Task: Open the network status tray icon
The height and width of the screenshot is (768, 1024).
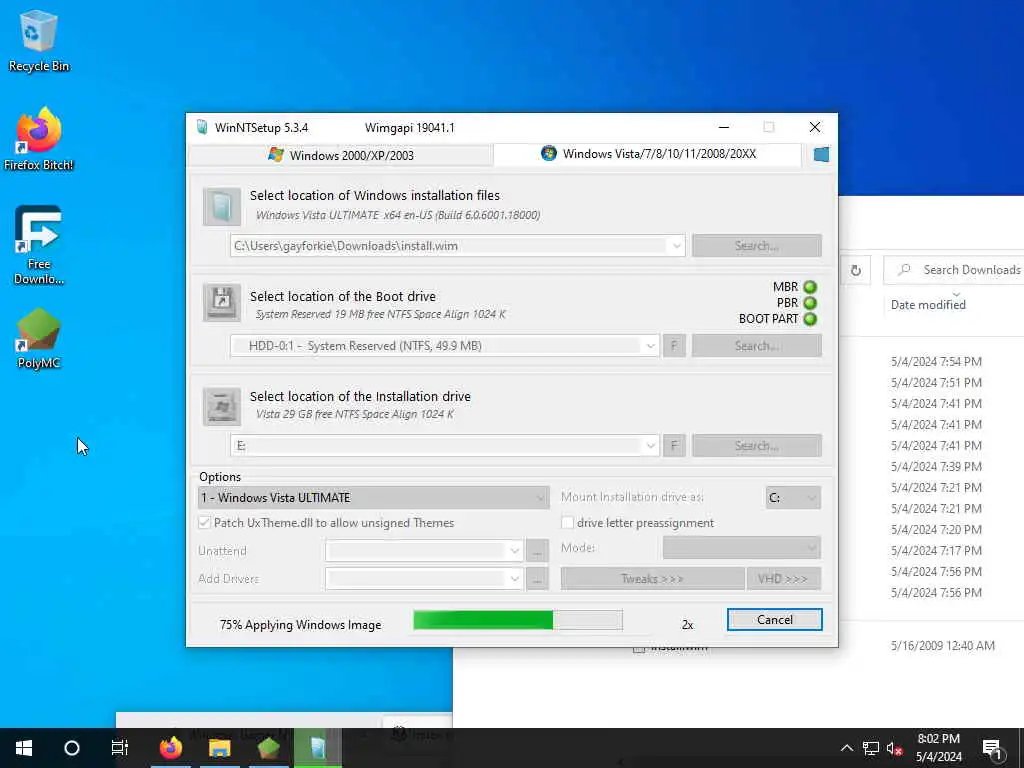Action: (x=871, y=748)
